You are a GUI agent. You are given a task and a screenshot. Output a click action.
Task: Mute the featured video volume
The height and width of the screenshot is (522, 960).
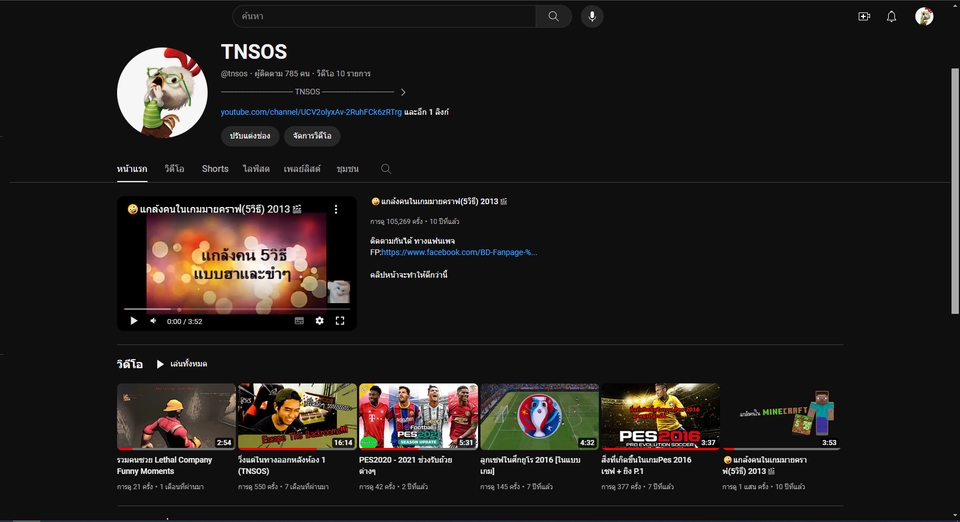tap(153, 321)
